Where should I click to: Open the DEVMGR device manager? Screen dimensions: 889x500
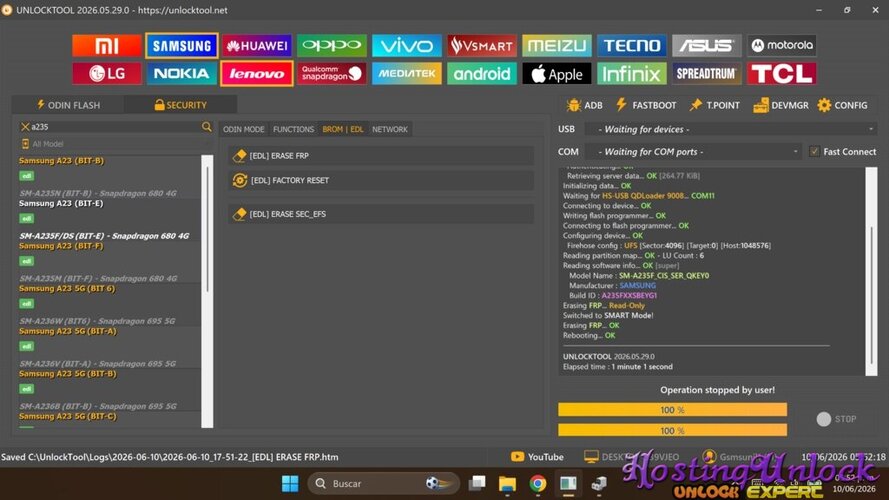tap(781, 105)
